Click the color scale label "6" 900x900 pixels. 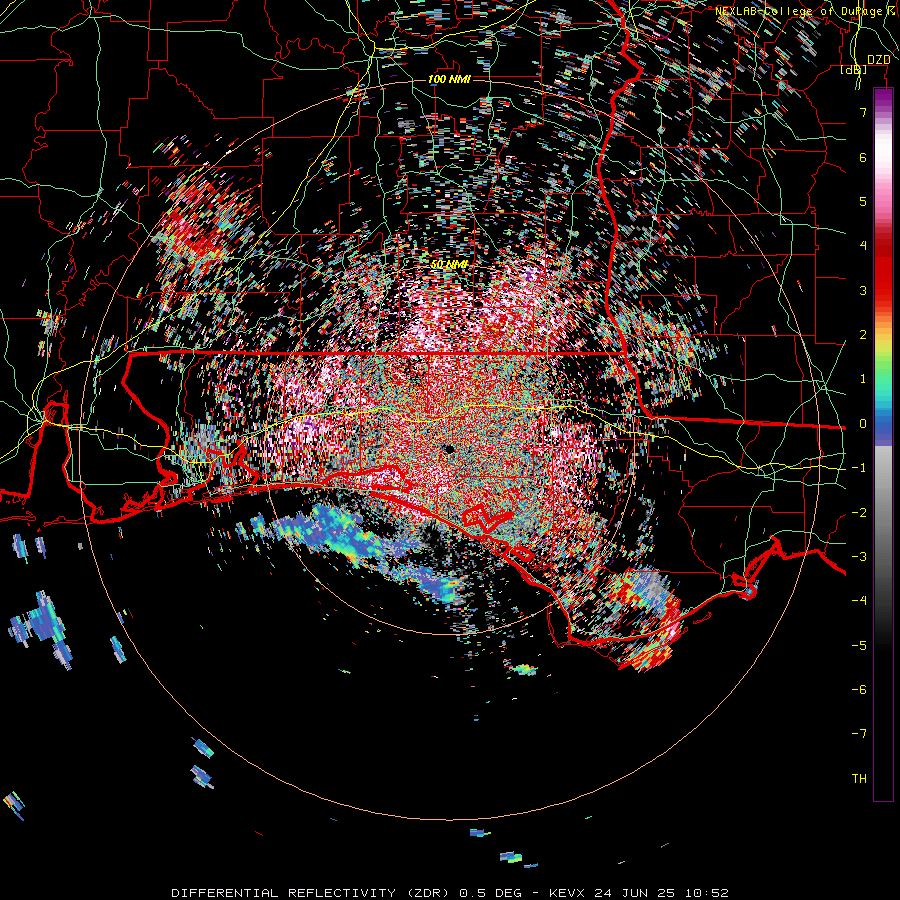tap(863, 157)
